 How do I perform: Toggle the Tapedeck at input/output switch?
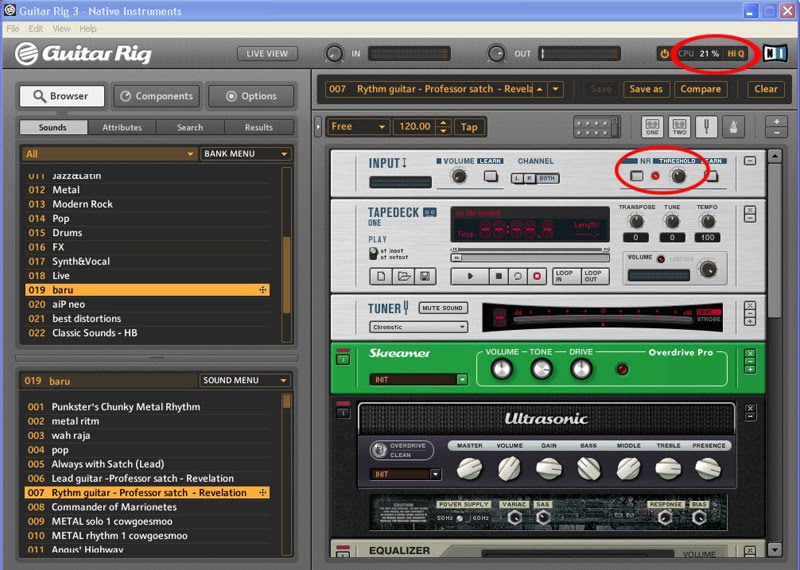tap(373, 254)
